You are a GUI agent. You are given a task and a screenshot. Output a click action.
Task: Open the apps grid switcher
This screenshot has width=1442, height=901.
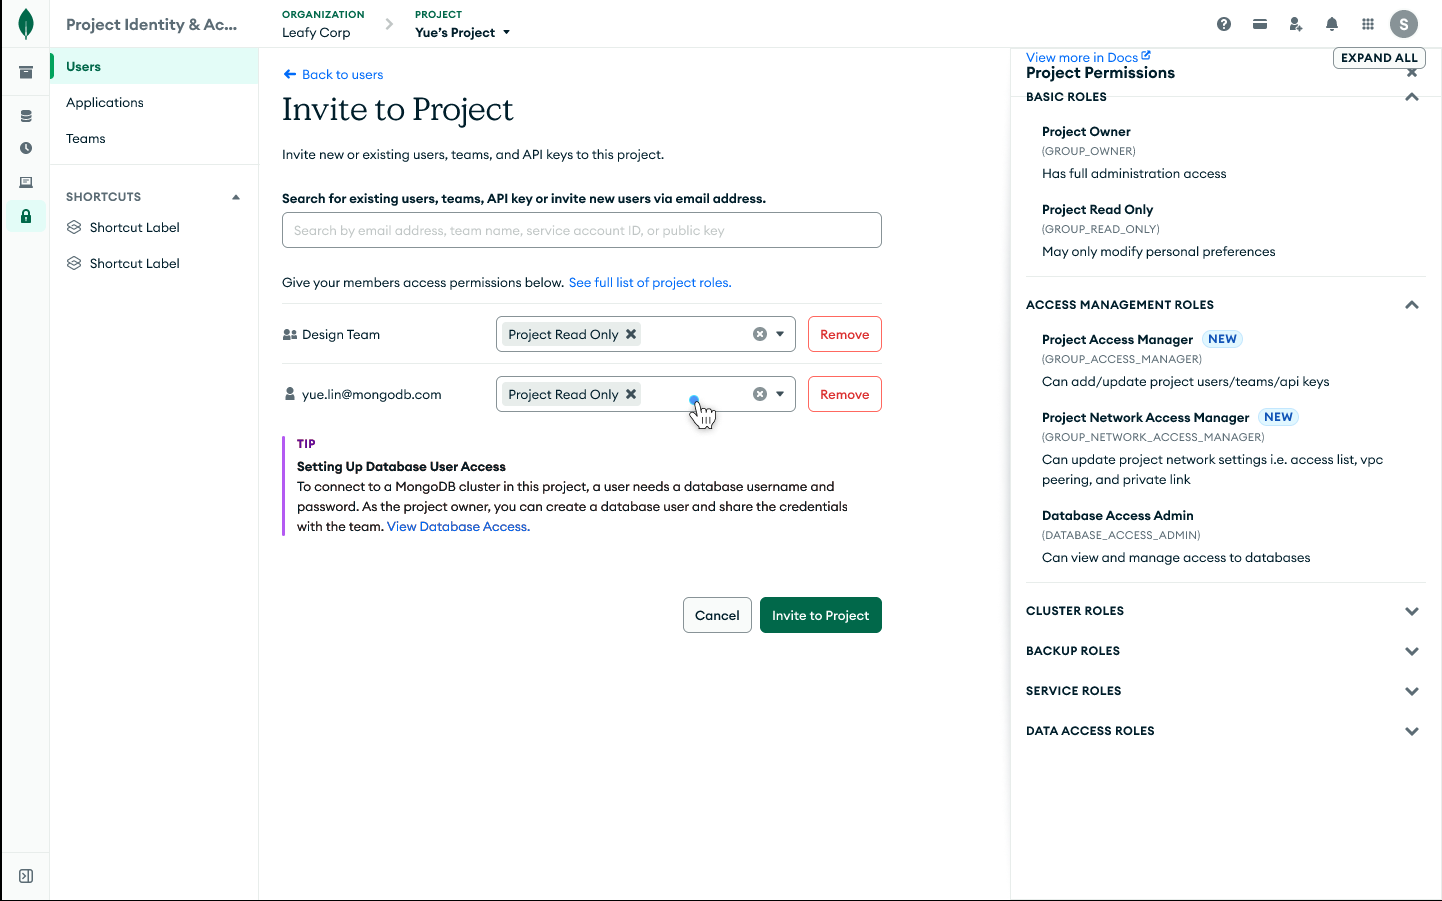tap(1368, 24)
